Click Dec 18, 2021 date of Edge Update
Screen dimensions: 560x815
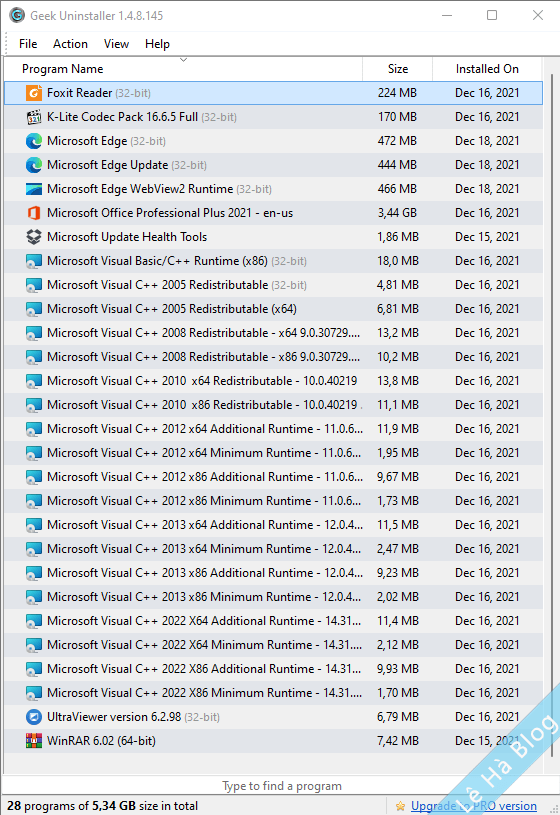point(487,165)
